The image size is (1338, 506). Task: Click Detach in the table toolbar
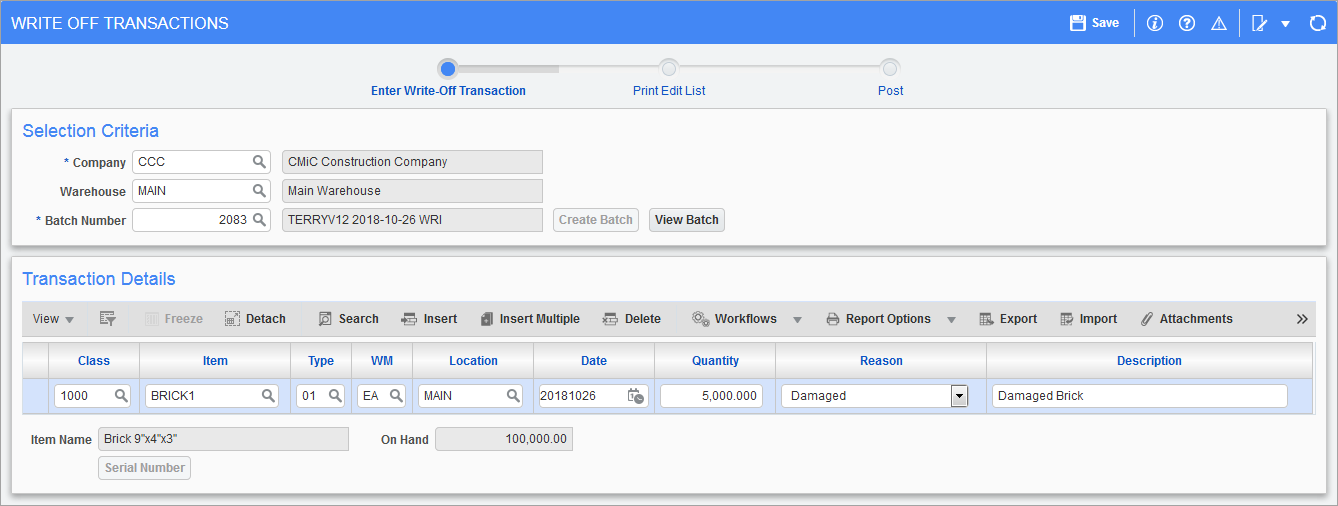[x=255, y=319]
